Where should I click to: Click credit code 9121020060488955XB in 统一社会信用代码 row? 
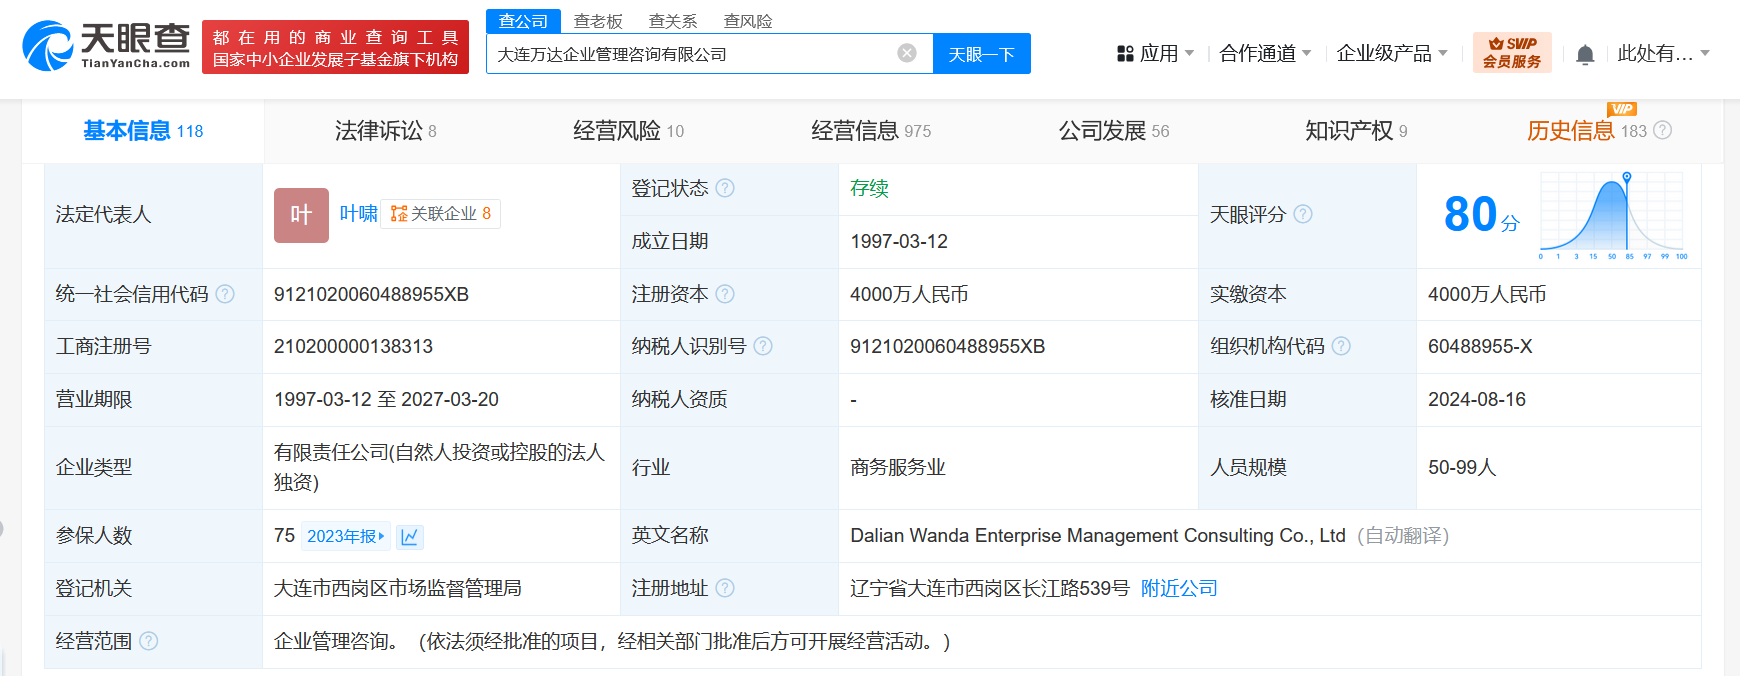point(371,294)
